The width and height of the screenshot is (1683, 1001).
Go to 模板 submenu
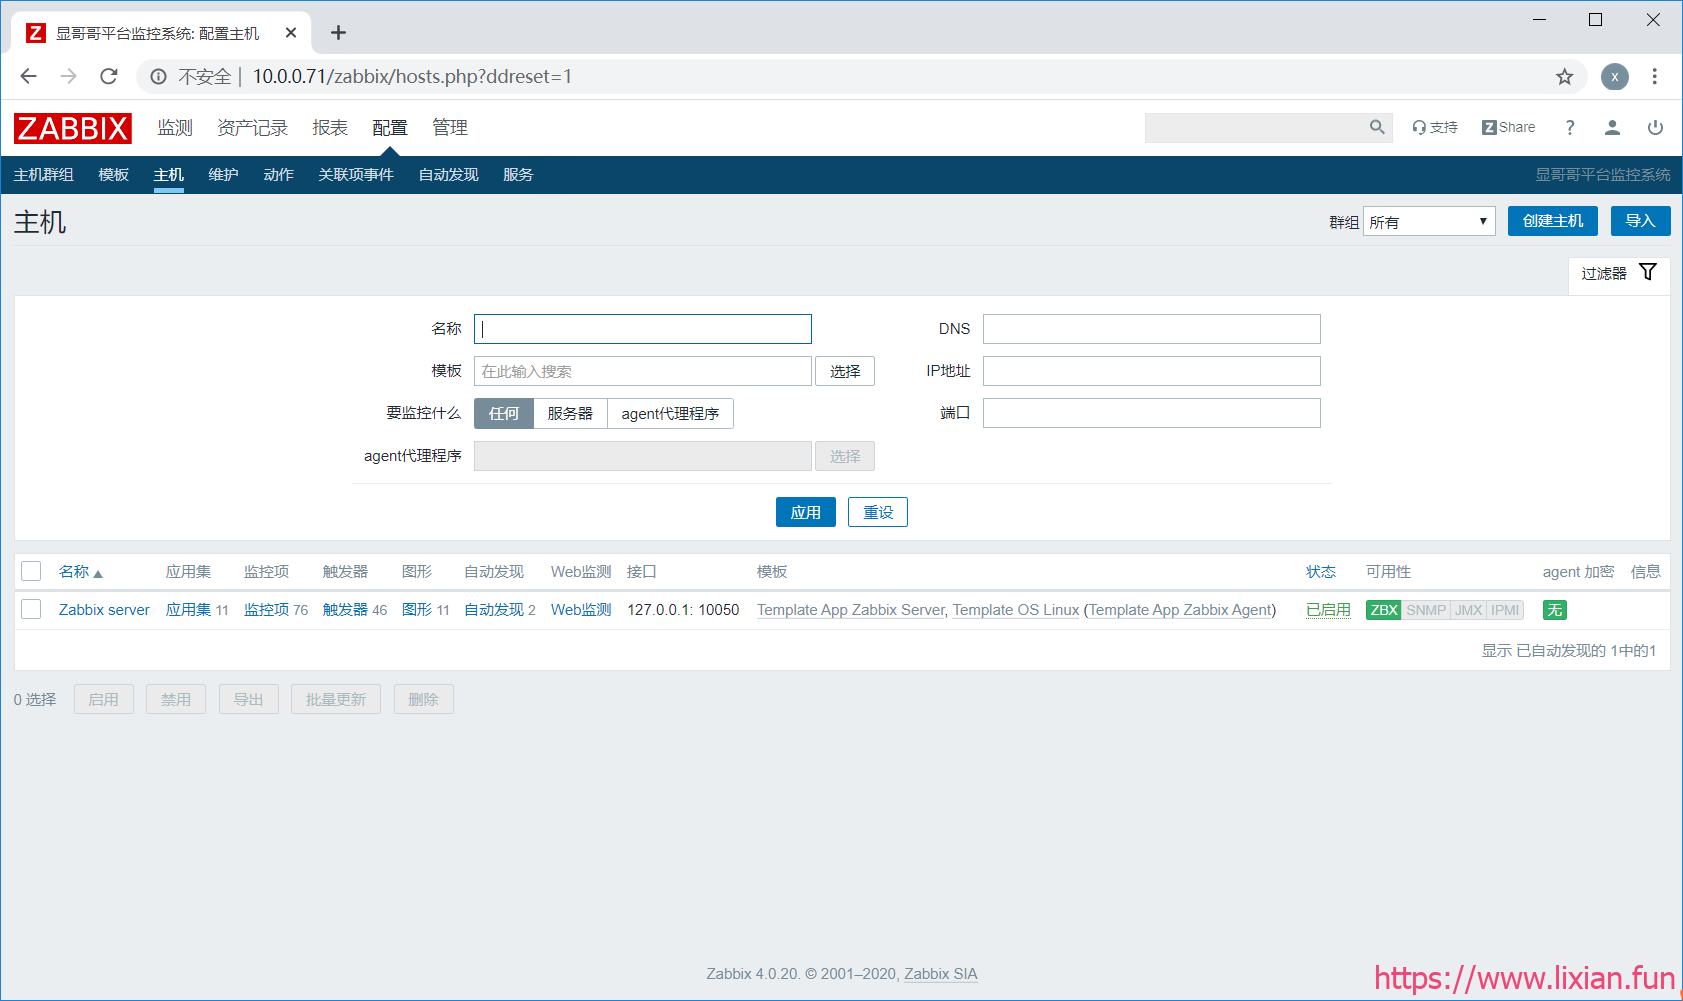pos(114,175)
